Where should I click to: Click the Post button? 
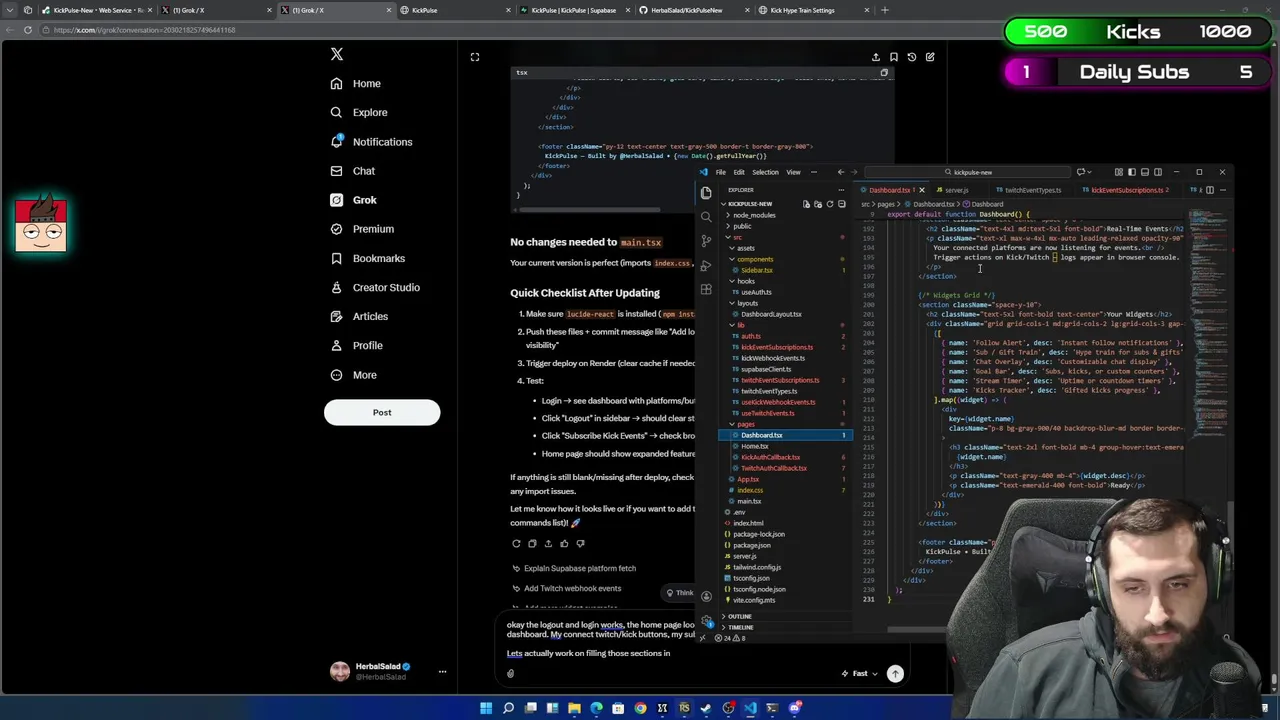tap(382, 412)
